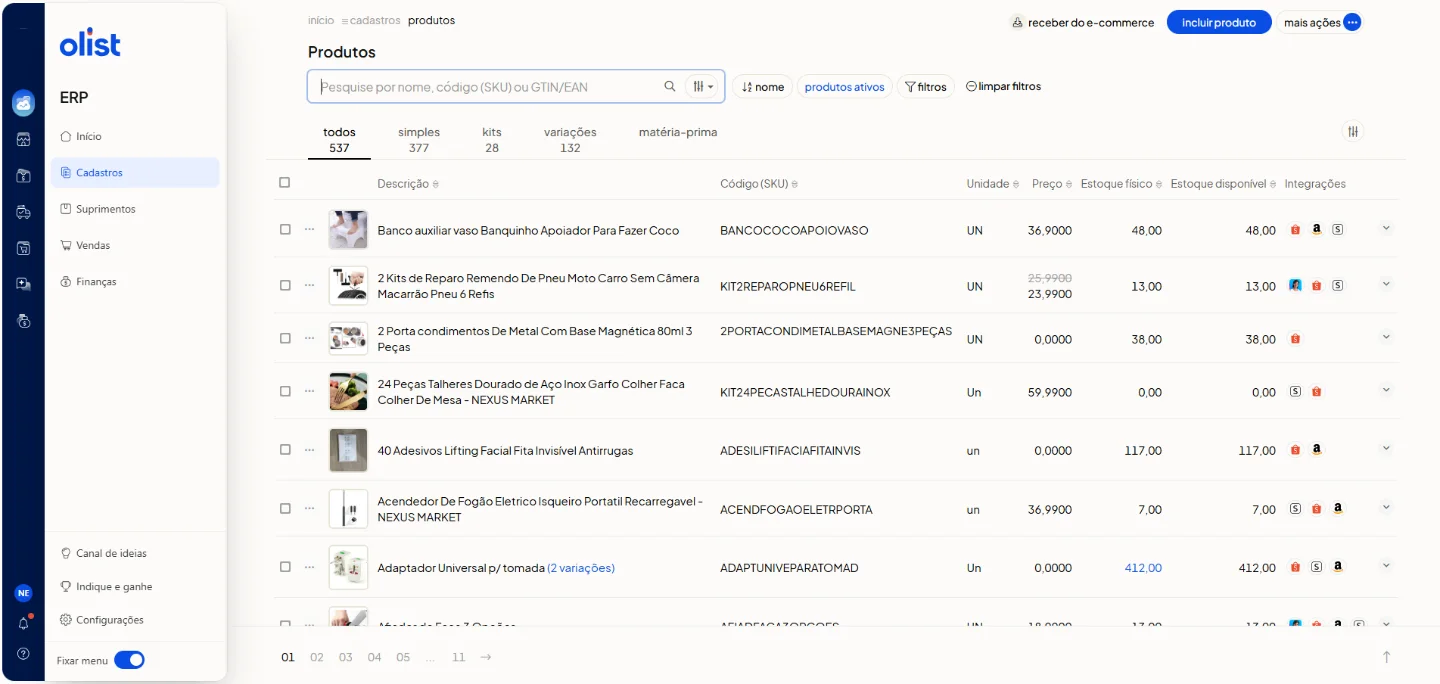
Task: Toggle the Fixar menu switch
Action: (129, 660)
